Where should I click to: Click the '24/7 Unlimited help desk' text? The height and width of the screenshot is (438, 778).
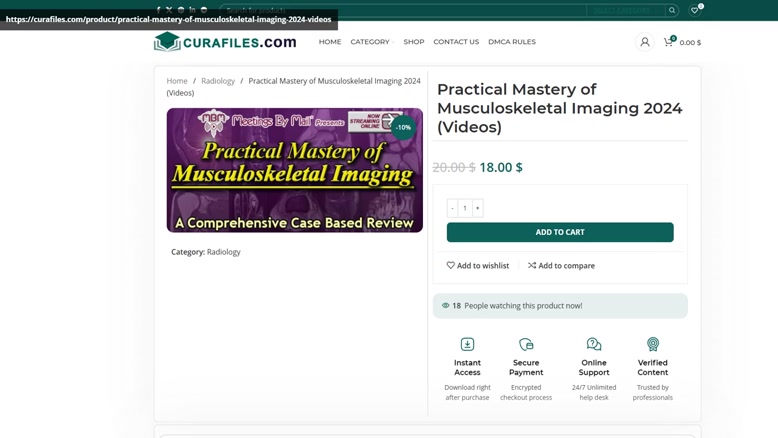pos(594,392)
